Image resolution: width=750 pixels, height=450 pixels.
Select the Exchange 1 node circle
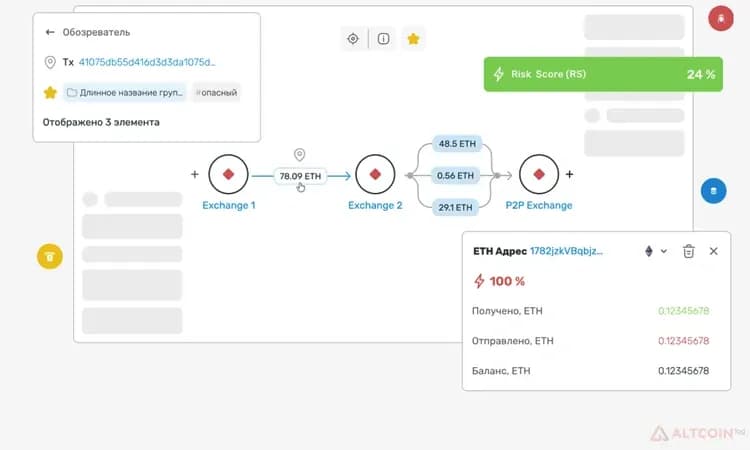(228, 174)
